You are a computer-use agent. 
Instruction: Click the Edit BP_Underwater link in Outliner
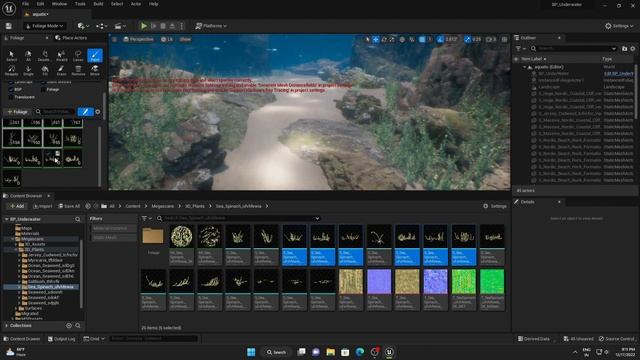coord(618,73)
